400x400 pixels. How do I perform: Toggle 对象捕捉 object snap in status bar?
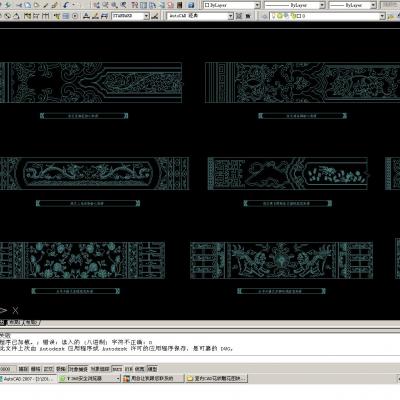coord(78,369)
